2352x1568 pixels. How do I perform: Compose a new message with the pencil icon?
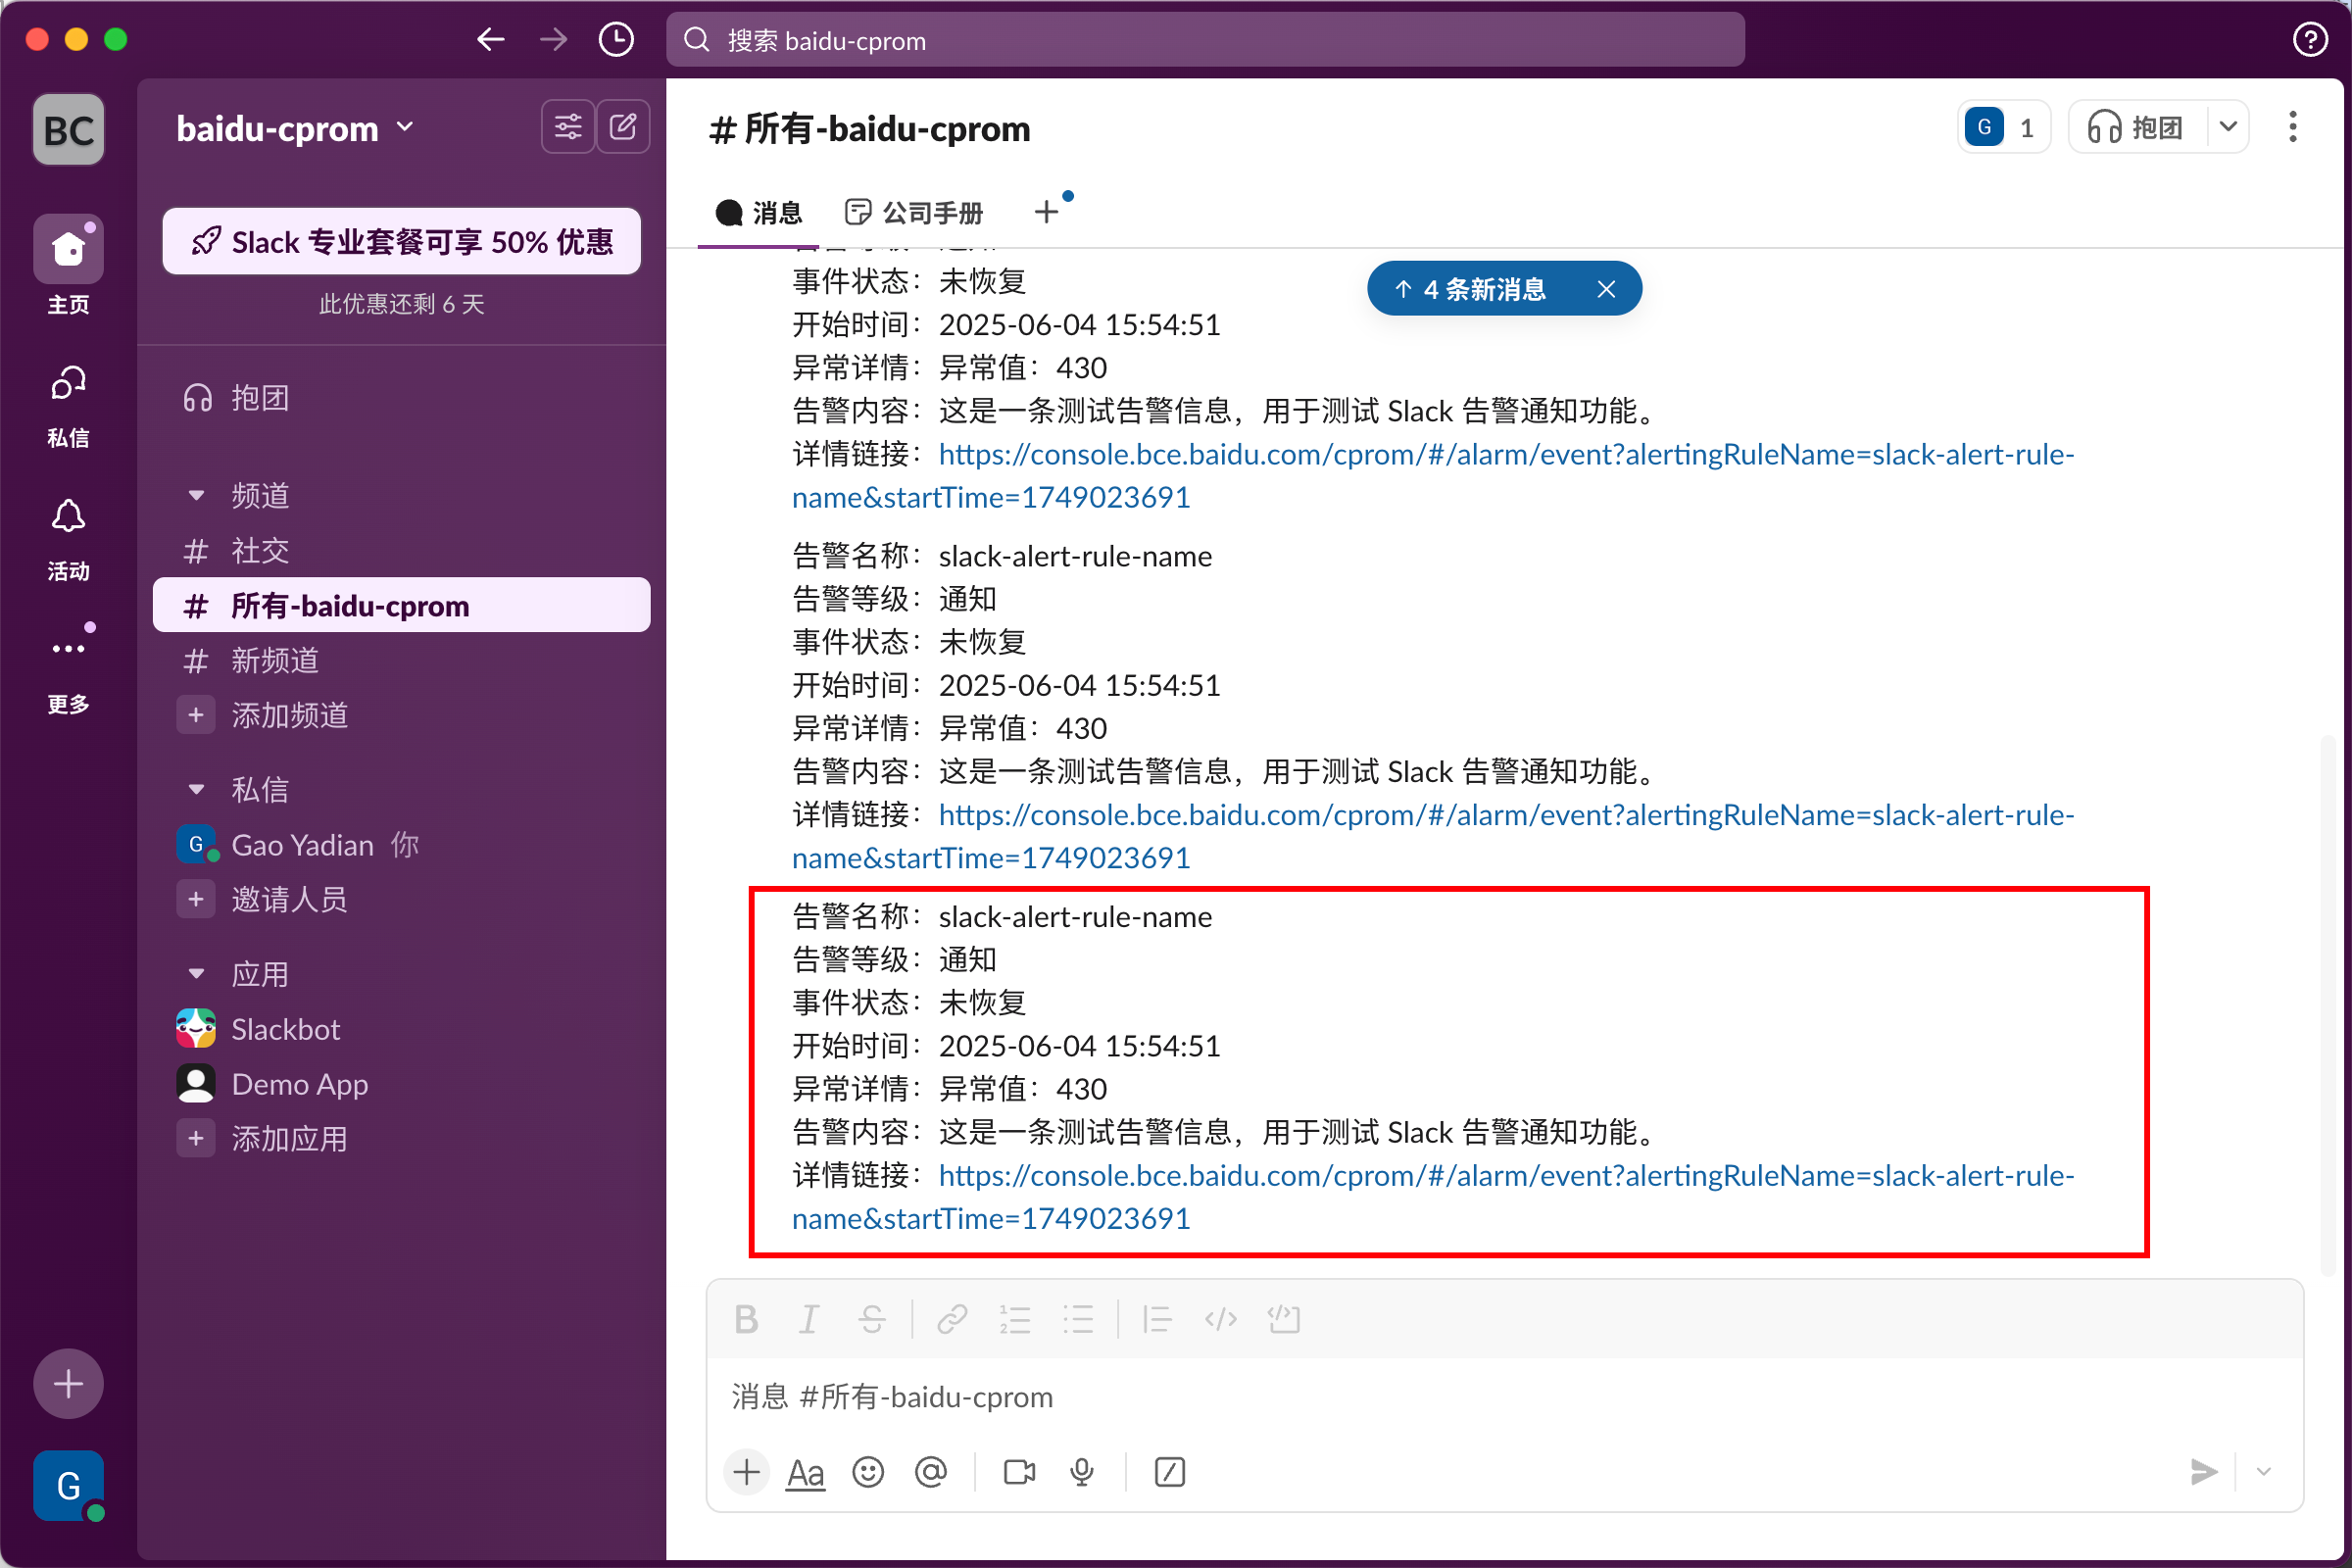(x=623, y=127)
